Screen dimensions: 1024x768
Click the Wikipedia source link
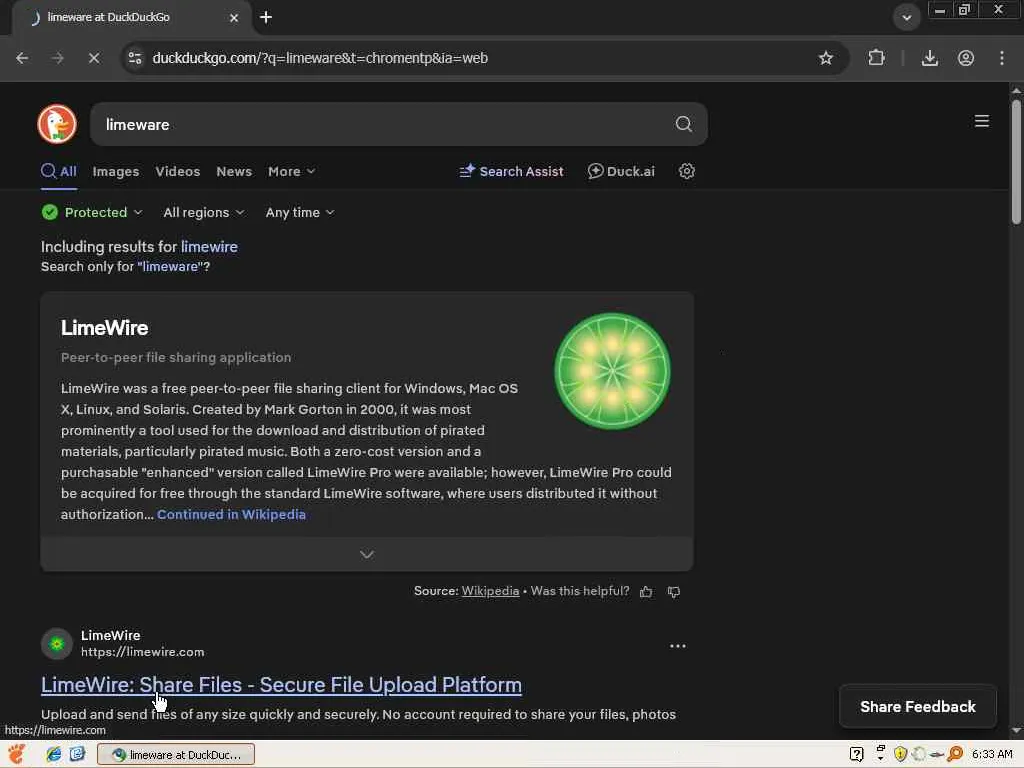(x=490, y=591)
